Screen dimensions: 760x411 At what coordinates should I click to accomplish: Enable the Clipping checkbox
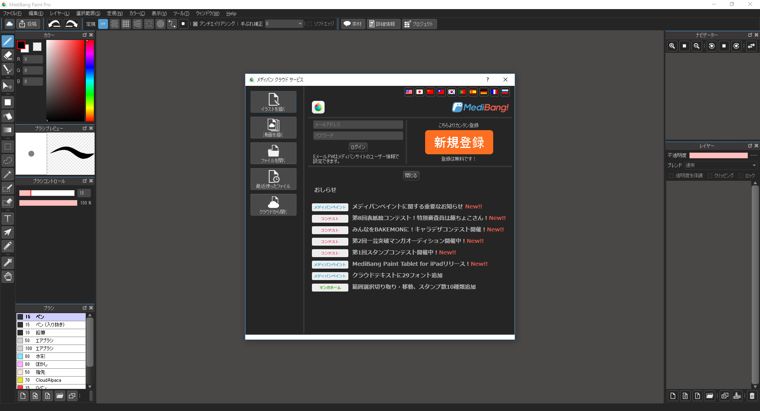click(x=710, y=175)
